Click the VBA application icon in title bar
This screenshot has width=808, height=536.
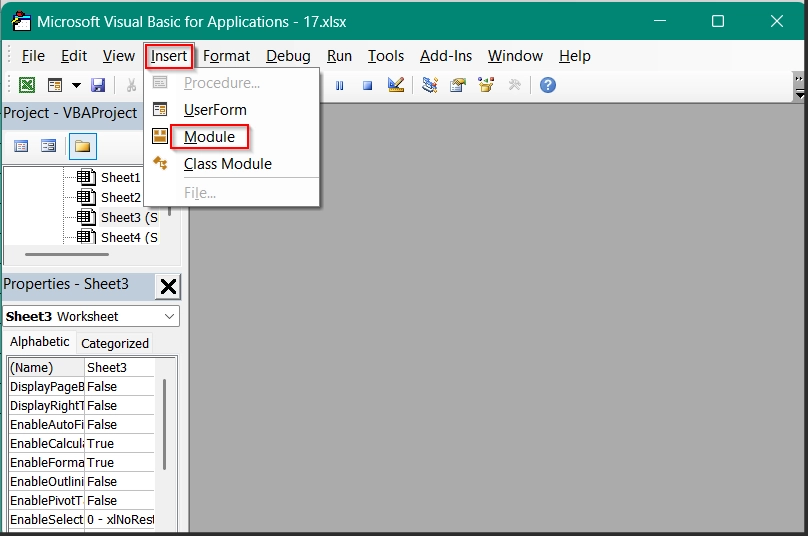21,21
